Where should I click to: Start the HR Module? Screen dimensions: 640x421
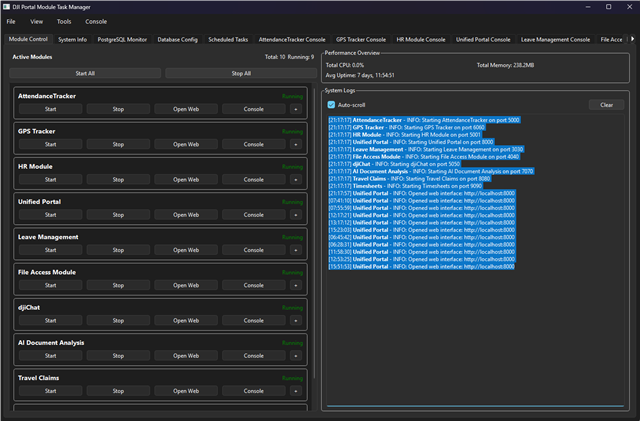coord(50,180)
